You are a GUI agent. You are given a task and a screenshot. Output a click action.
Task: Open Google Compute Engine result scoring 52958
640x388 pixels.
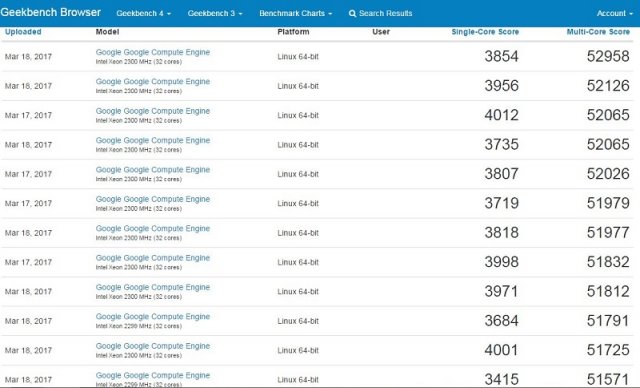point(153,52)
